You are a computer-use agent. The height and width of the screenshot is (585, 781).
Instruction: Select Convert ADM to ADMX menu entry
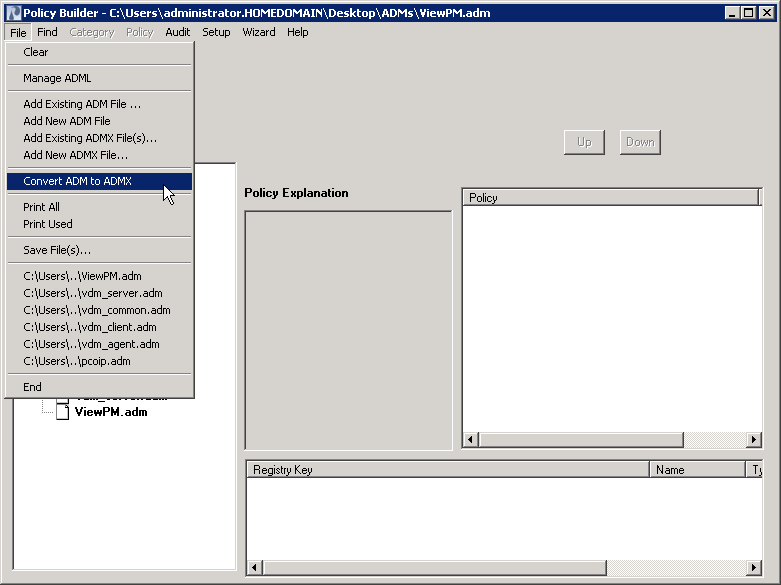click(x=78, y=181)
